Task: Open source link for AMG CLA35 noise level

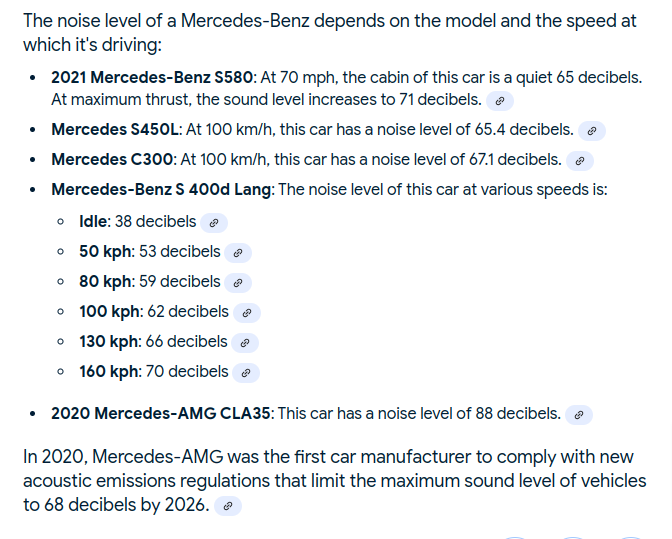Action: pos(579,415)
